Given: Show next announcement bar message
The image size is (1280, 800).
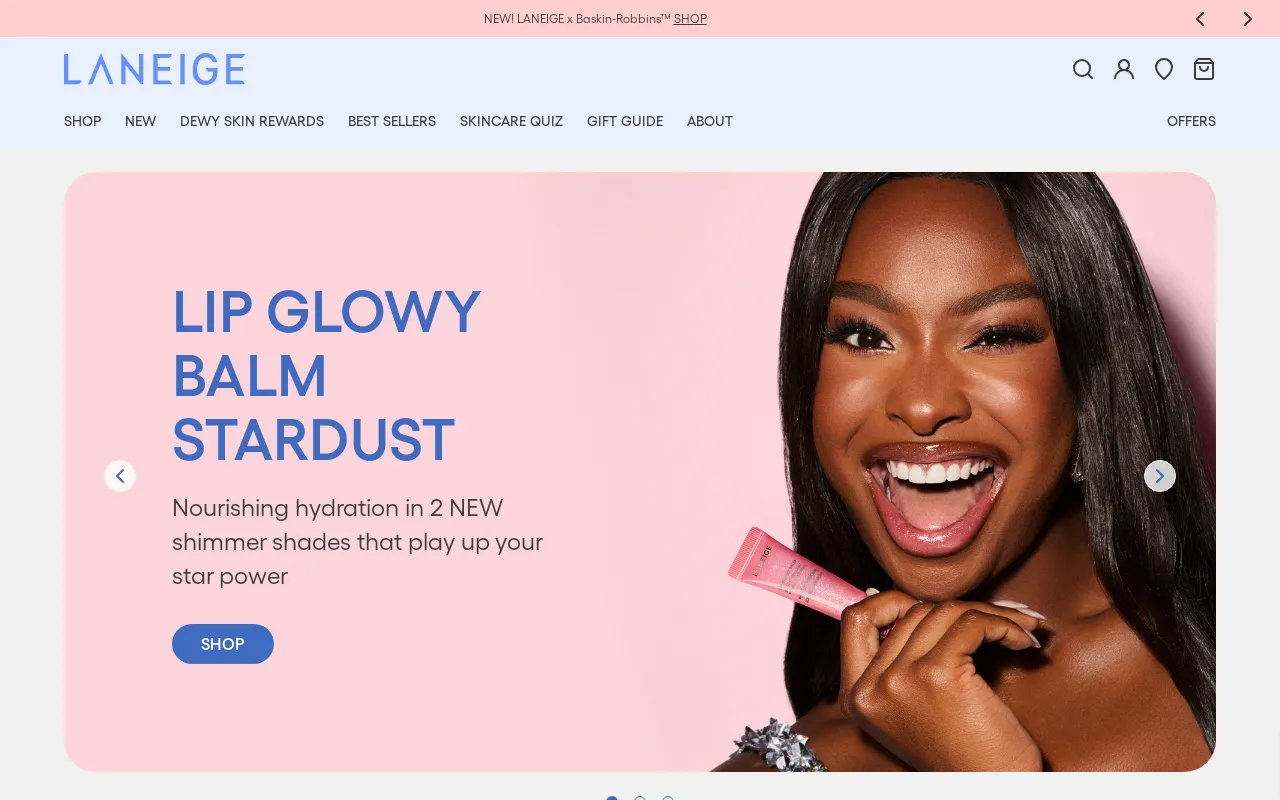Looking at the screenshot, I should pyautogui.click(x=1247, y=19).
